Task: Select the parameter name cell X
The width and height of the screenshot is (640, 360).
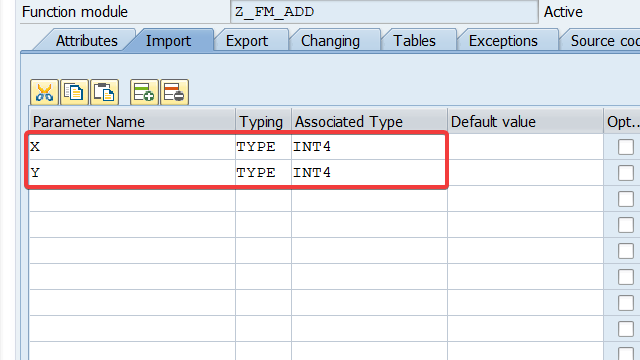Action: [x=132, y=147]
